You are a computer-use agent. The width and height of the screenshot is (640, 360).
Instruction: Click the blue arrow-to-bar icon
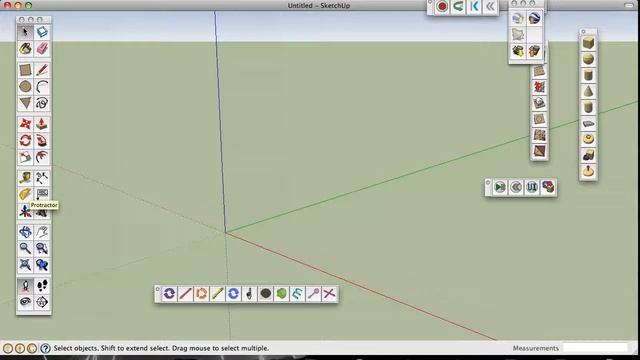[474, 7]
